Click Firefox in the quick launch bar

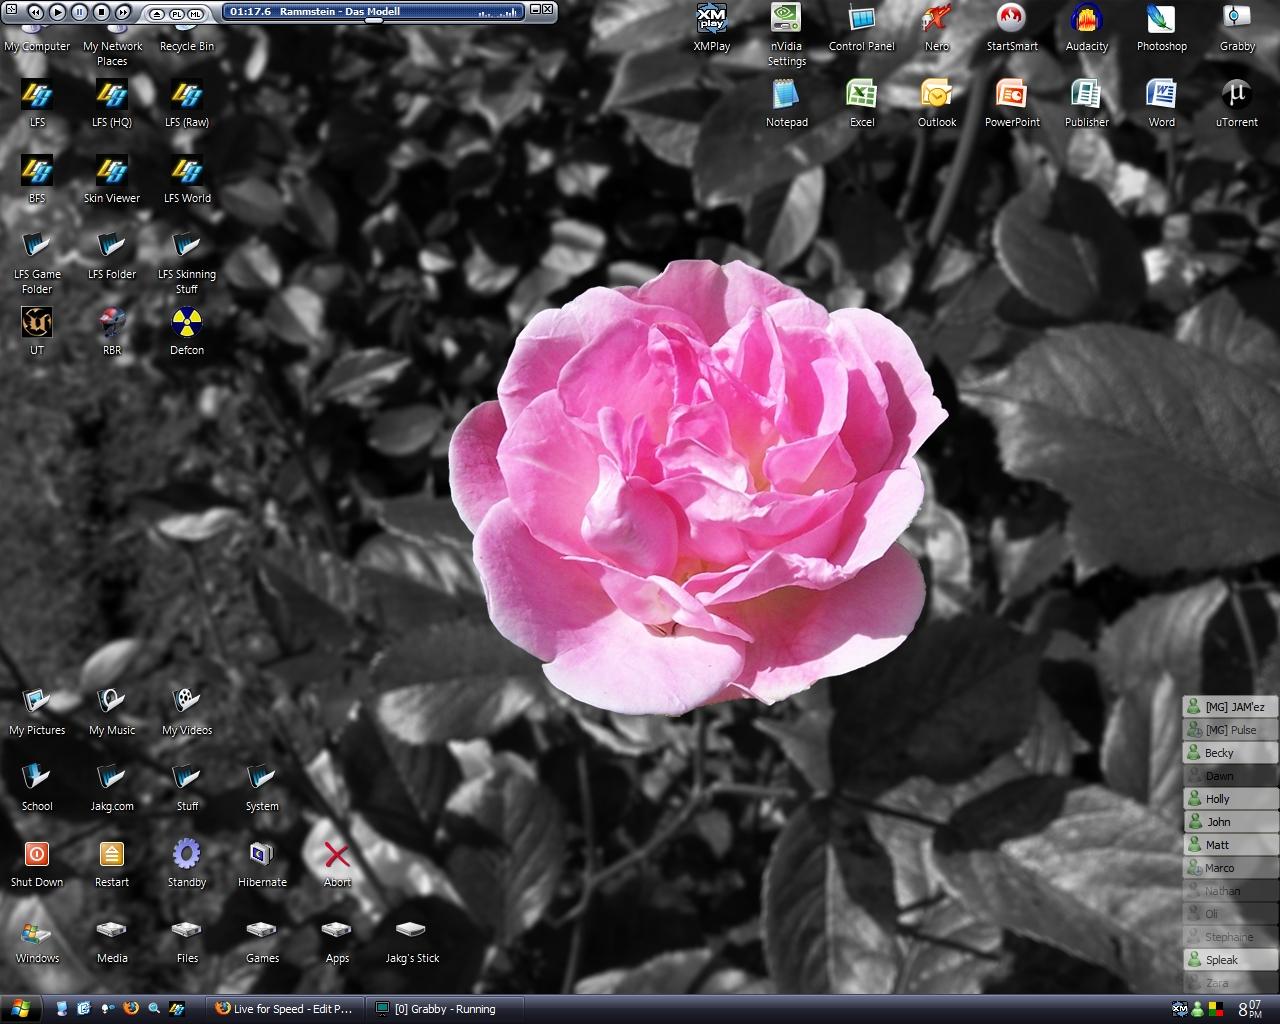coord(130,1009)
